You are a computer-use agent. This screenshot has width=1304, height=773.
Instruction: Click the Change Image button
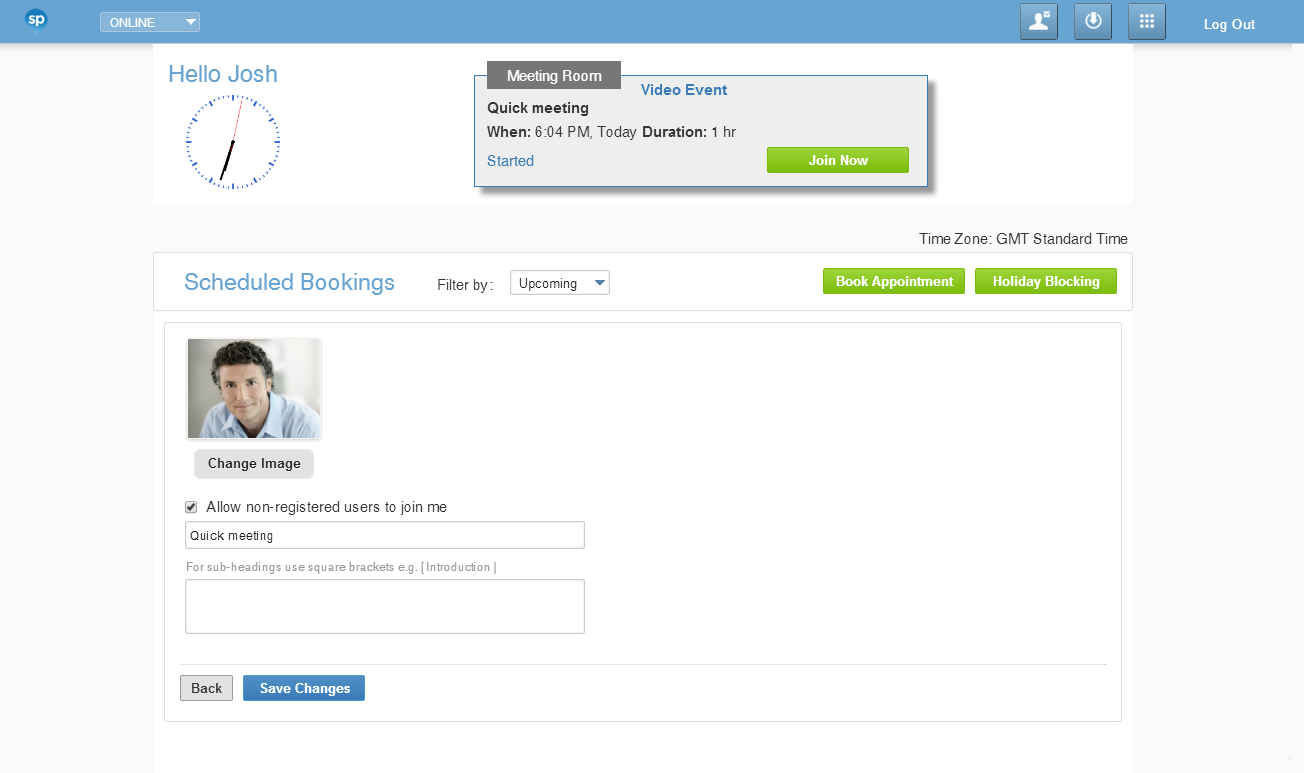[254, 464]
